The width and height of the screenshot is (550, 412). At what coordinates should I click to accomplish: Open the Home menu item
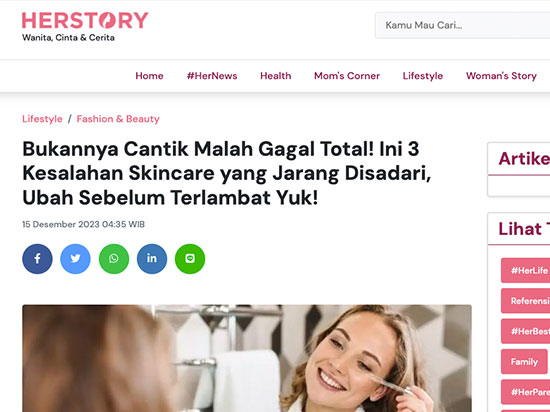[x=149, y=76]
